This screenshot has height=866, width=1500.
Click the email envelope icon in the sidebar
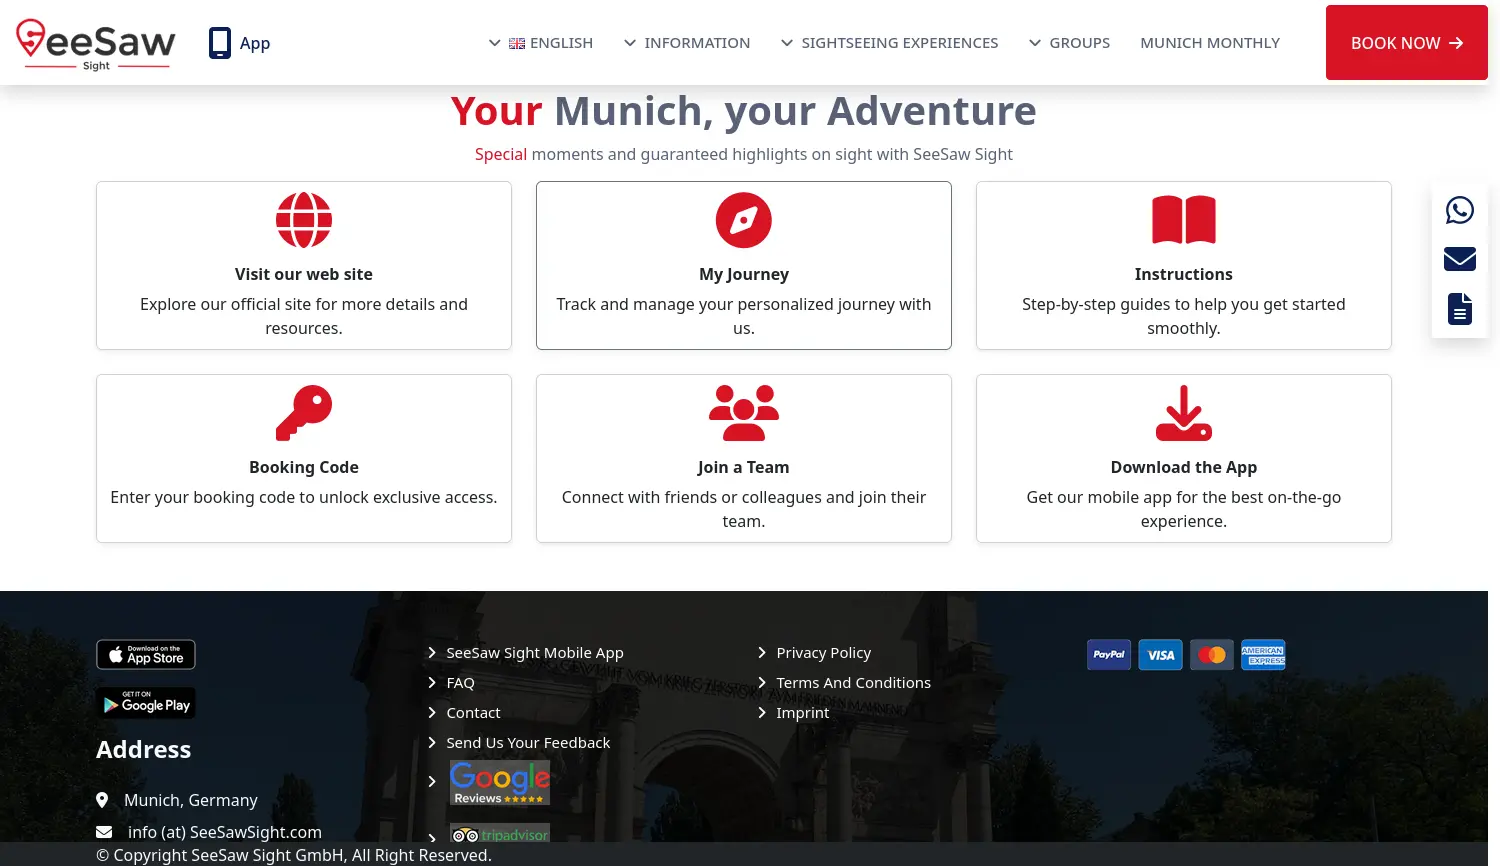pos(1459,258)
